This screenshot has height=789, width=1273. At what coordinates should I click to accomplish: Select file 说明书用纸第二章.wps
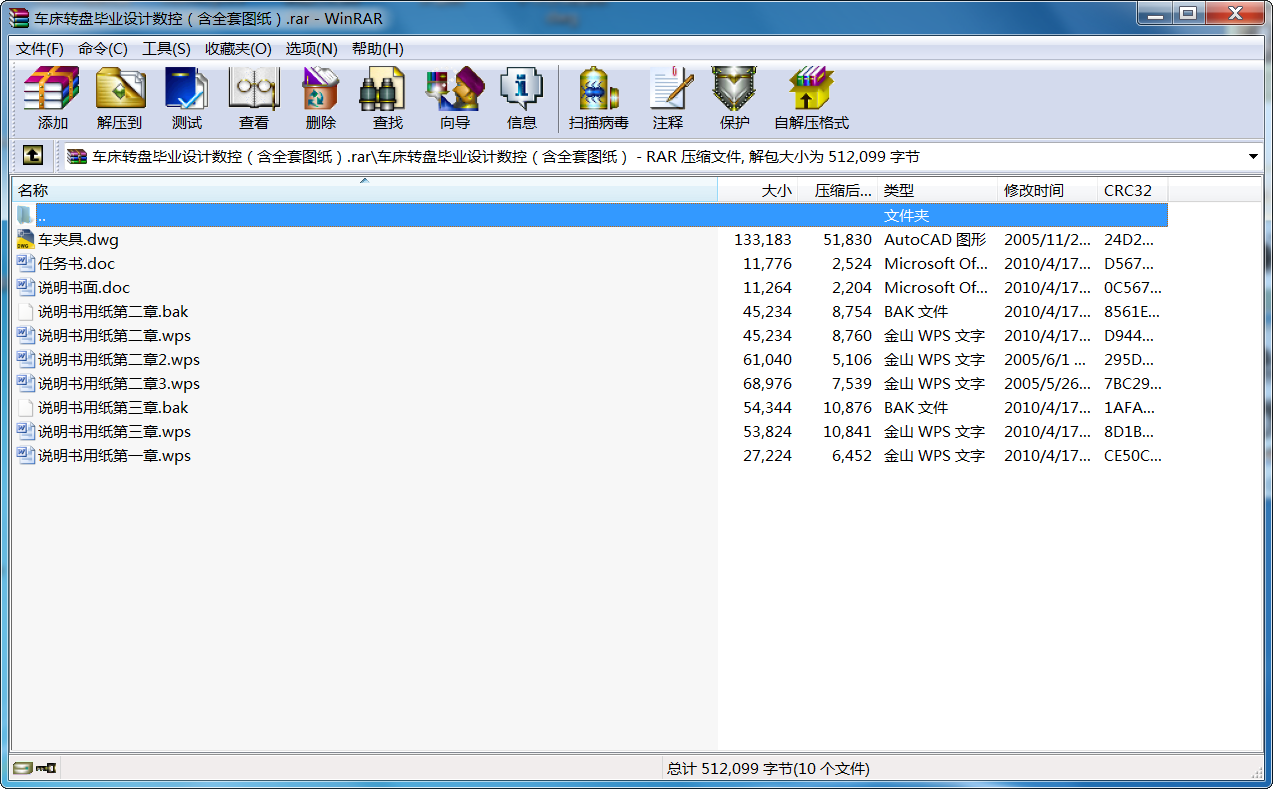[x=114, y=335]
